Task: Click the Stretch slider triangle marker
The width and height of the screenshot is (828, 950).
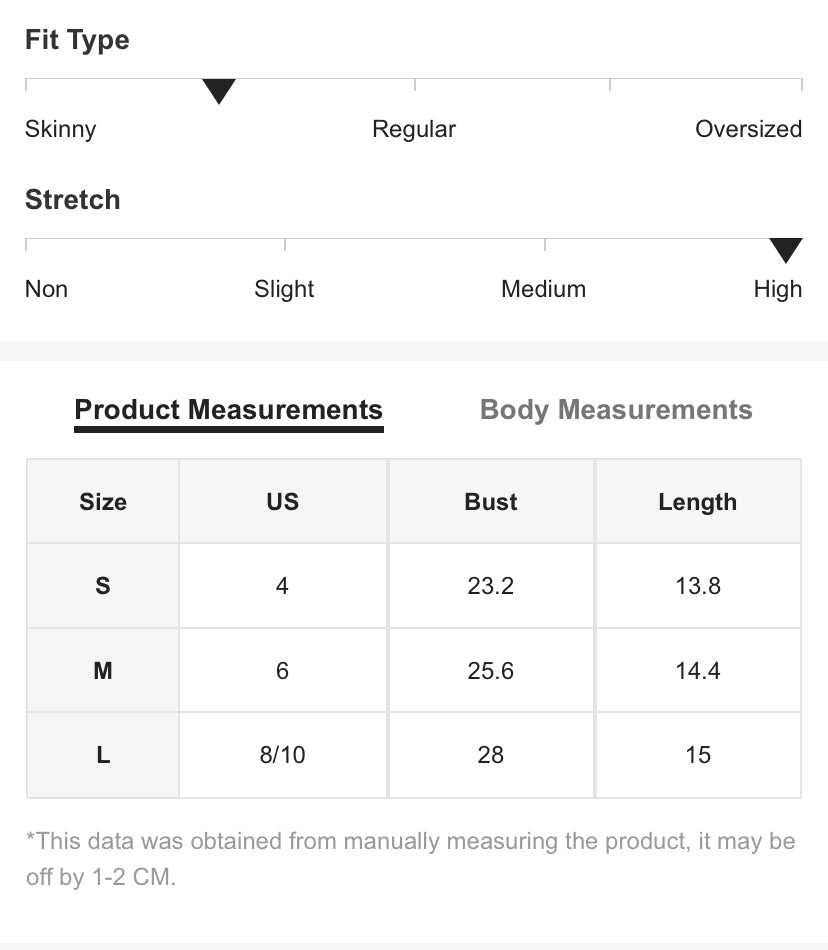Action: pyautogui.click(x=786, y=251)
